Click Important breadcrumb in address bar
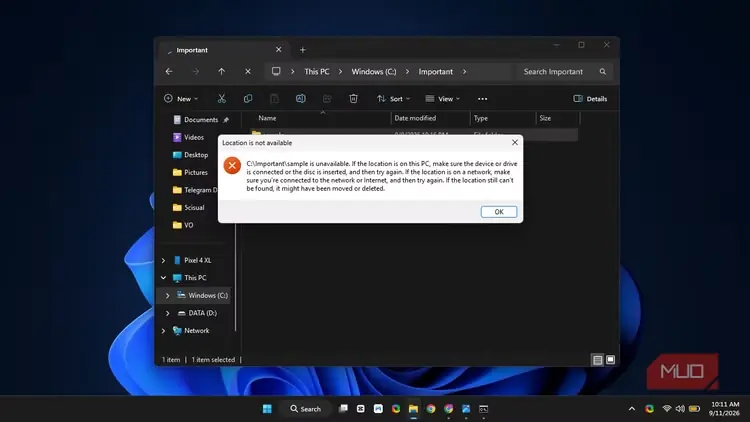The height and width of the screenshot is (422, 750). point(435,71)
